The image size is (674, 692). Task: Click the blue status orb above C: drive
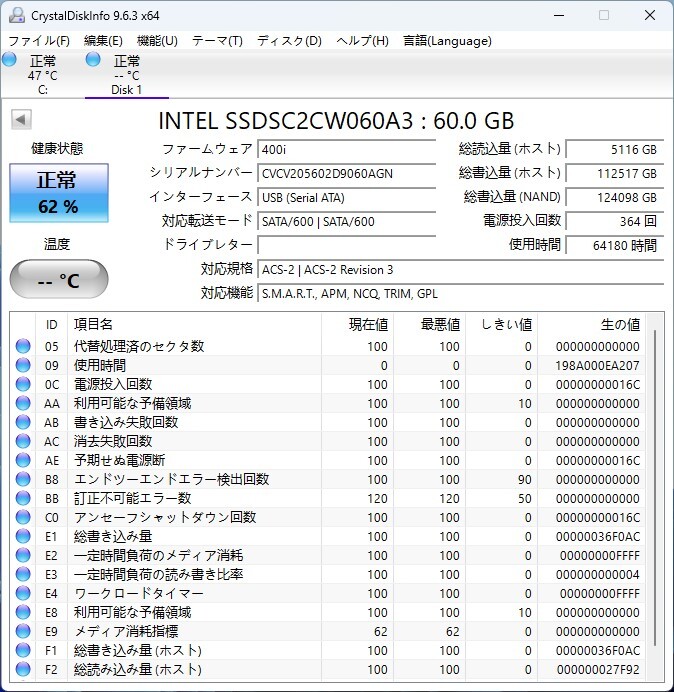(9, 59)
